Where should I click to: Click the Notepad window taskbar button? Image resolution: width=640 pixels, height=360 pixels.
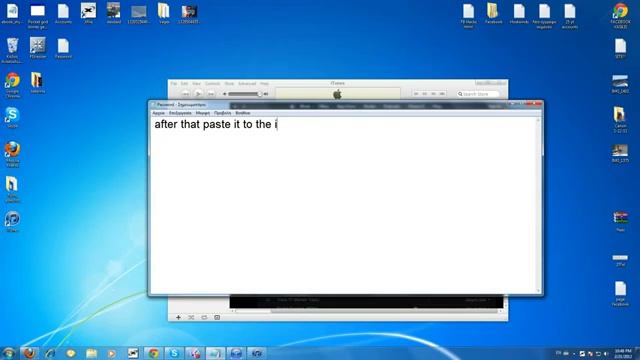pyautogui.click(x=215, y=353)
